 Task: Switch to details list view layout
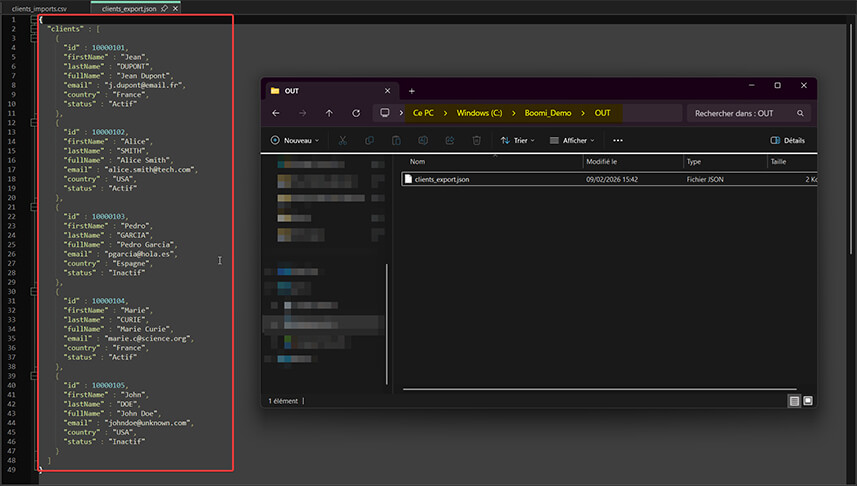794,400
